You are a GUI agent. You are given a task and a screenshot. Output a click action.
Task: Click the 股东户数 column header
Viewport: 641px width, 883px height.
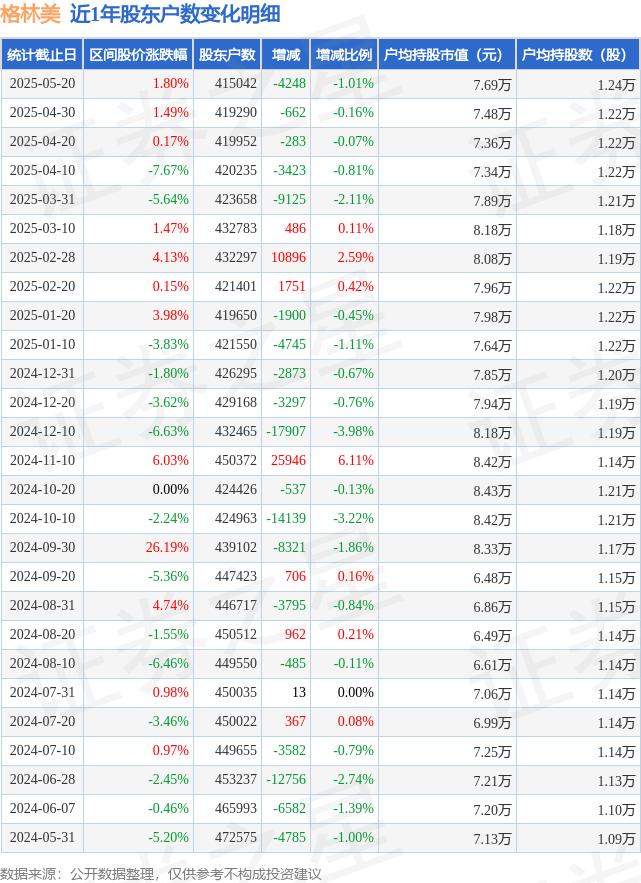pyautogui.click(x=227, y=55)
